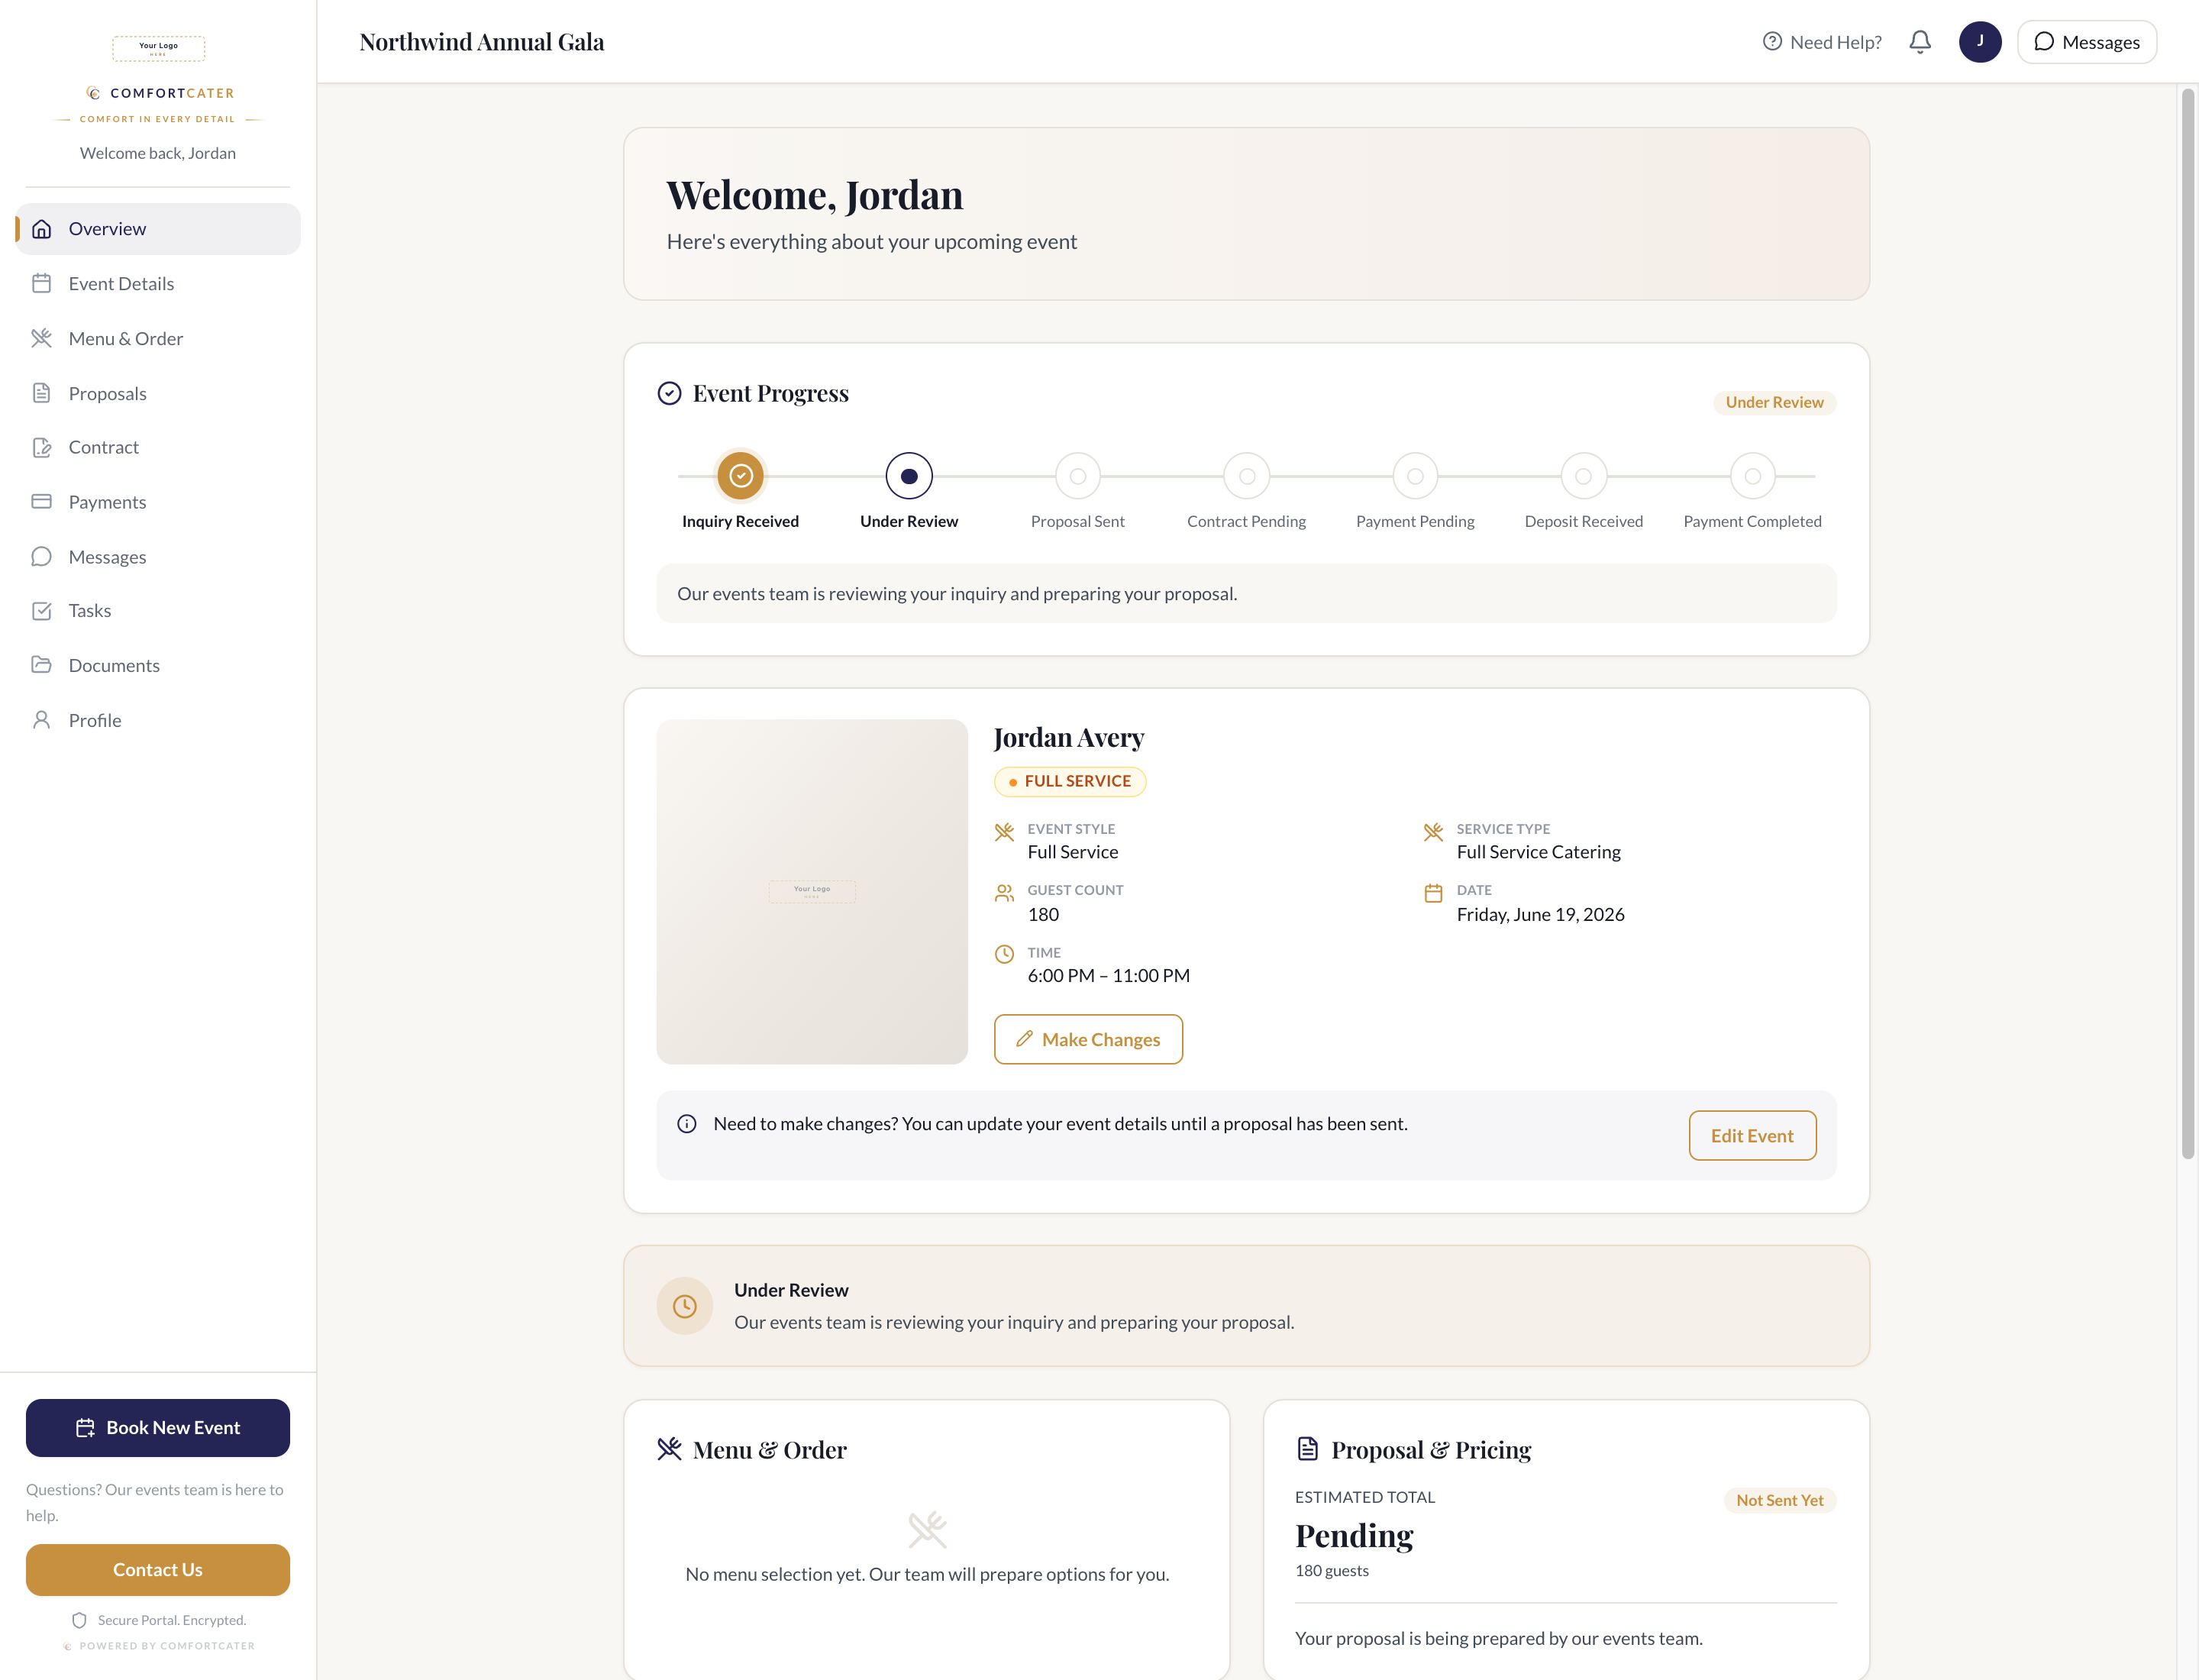The image size is (2199, 1680).
Task: Click the event image placeholder thumbnail
Action: click(x=812, y=891)
